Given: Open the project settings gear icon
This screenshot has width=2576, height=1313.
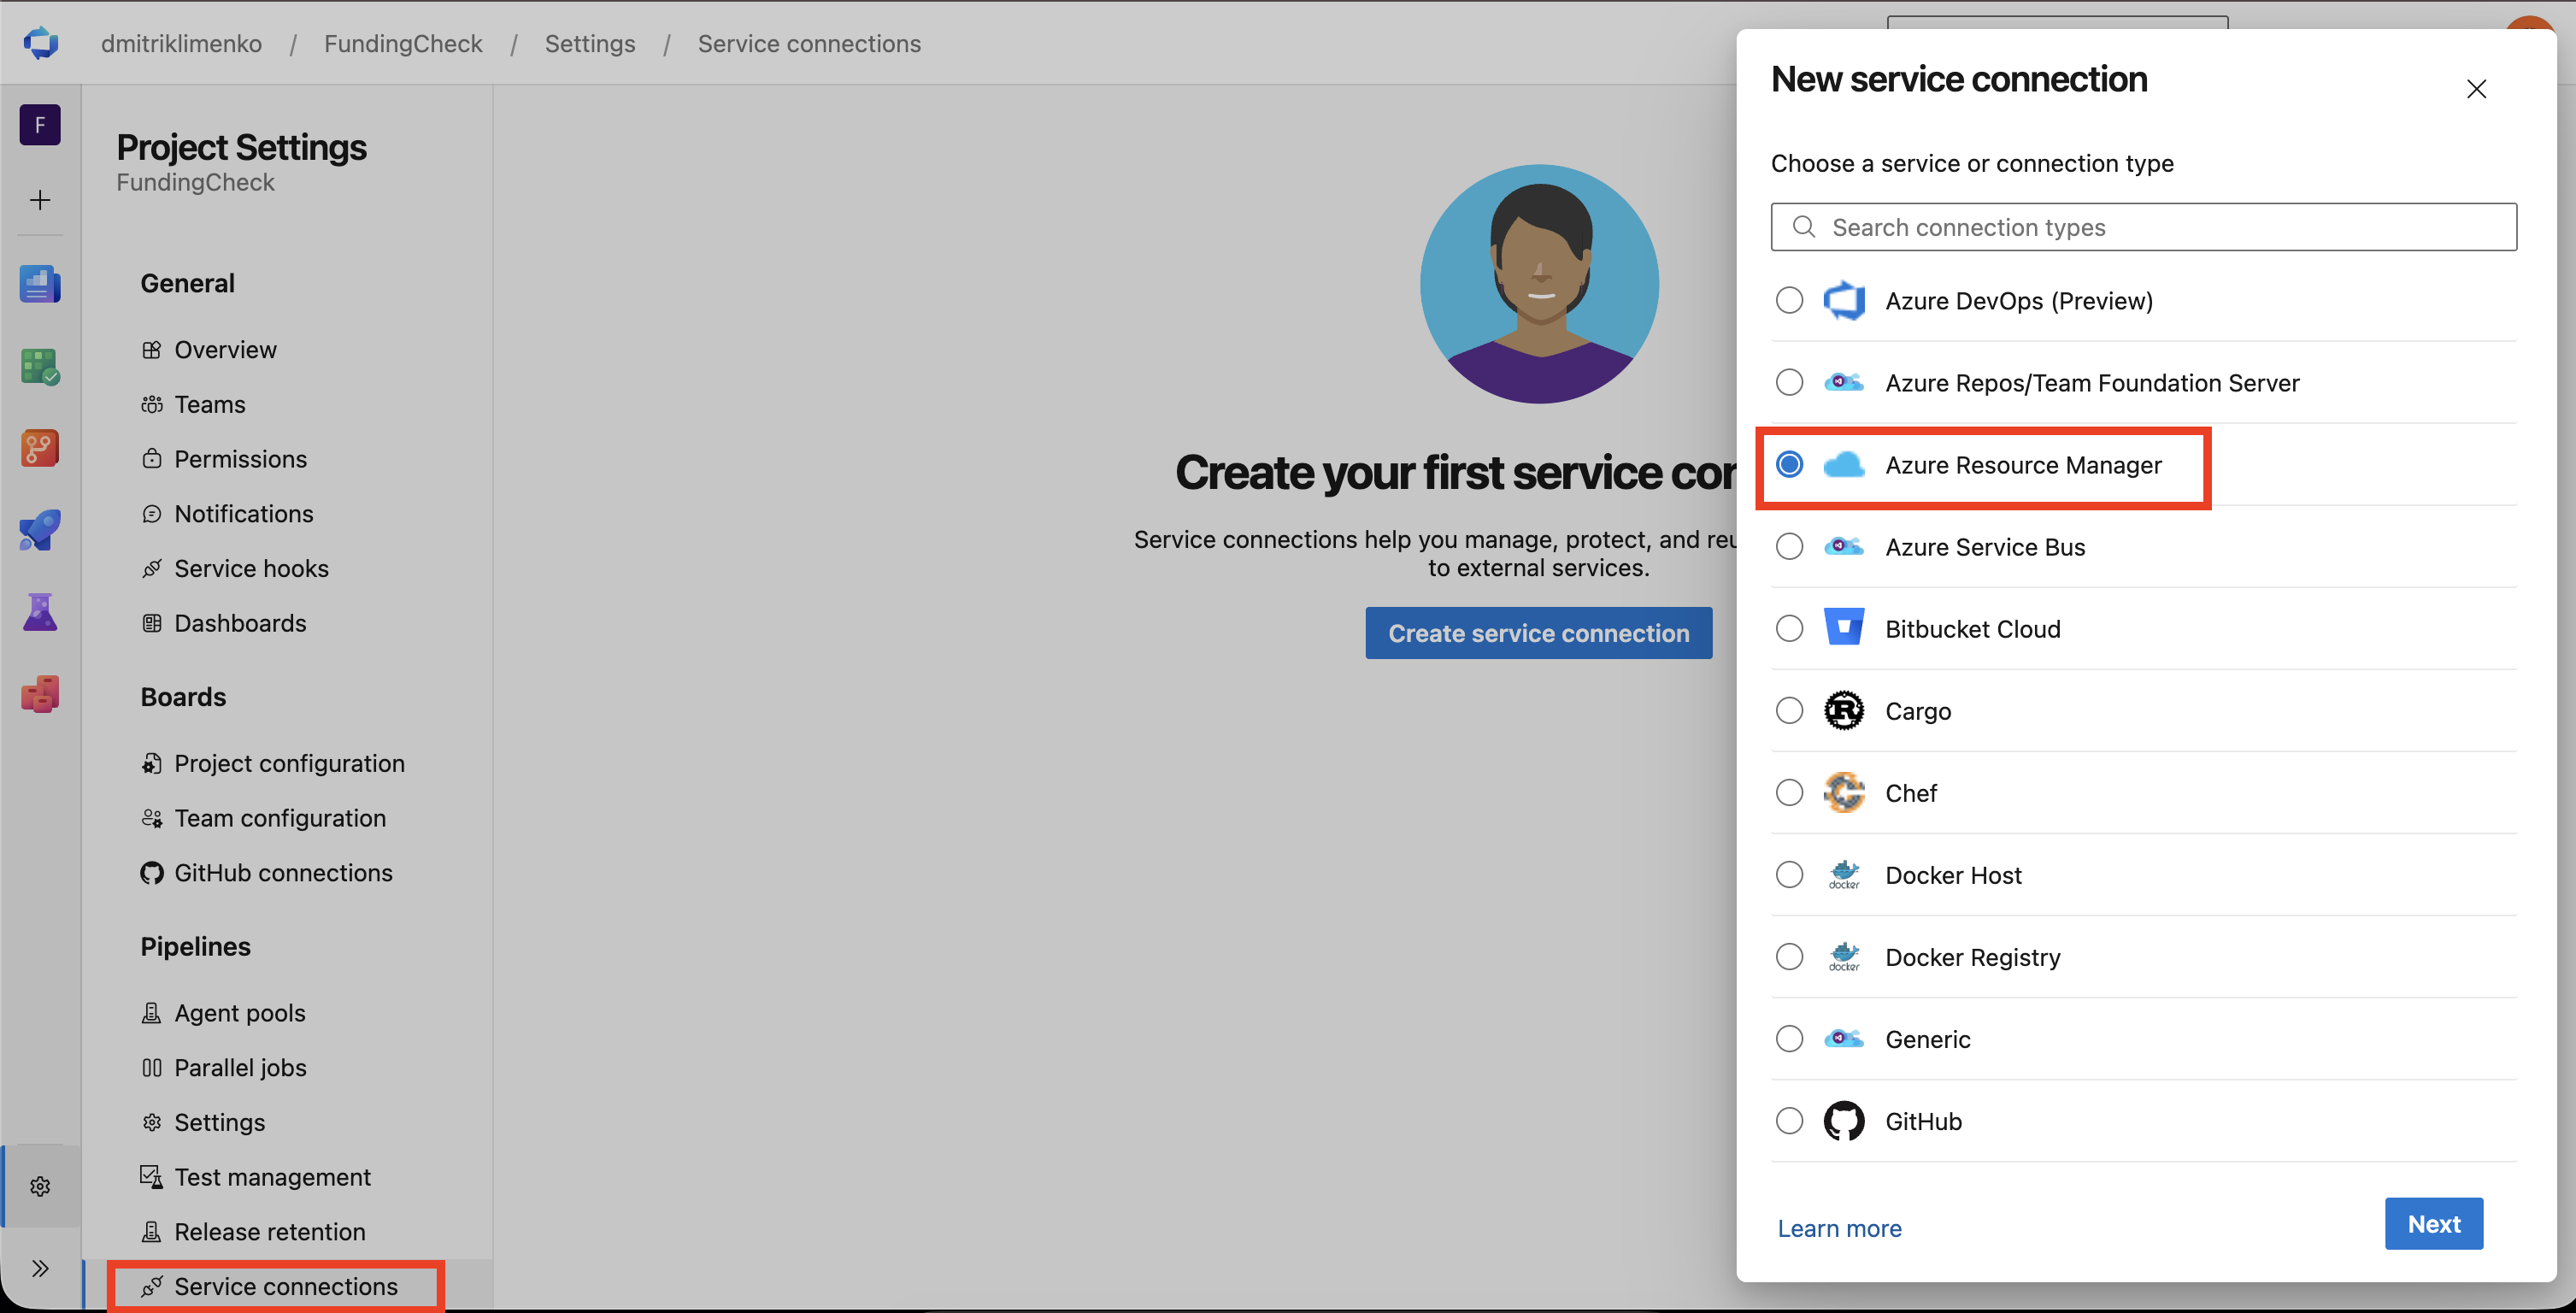Looking at the screenshot, I should (40, 1186).
